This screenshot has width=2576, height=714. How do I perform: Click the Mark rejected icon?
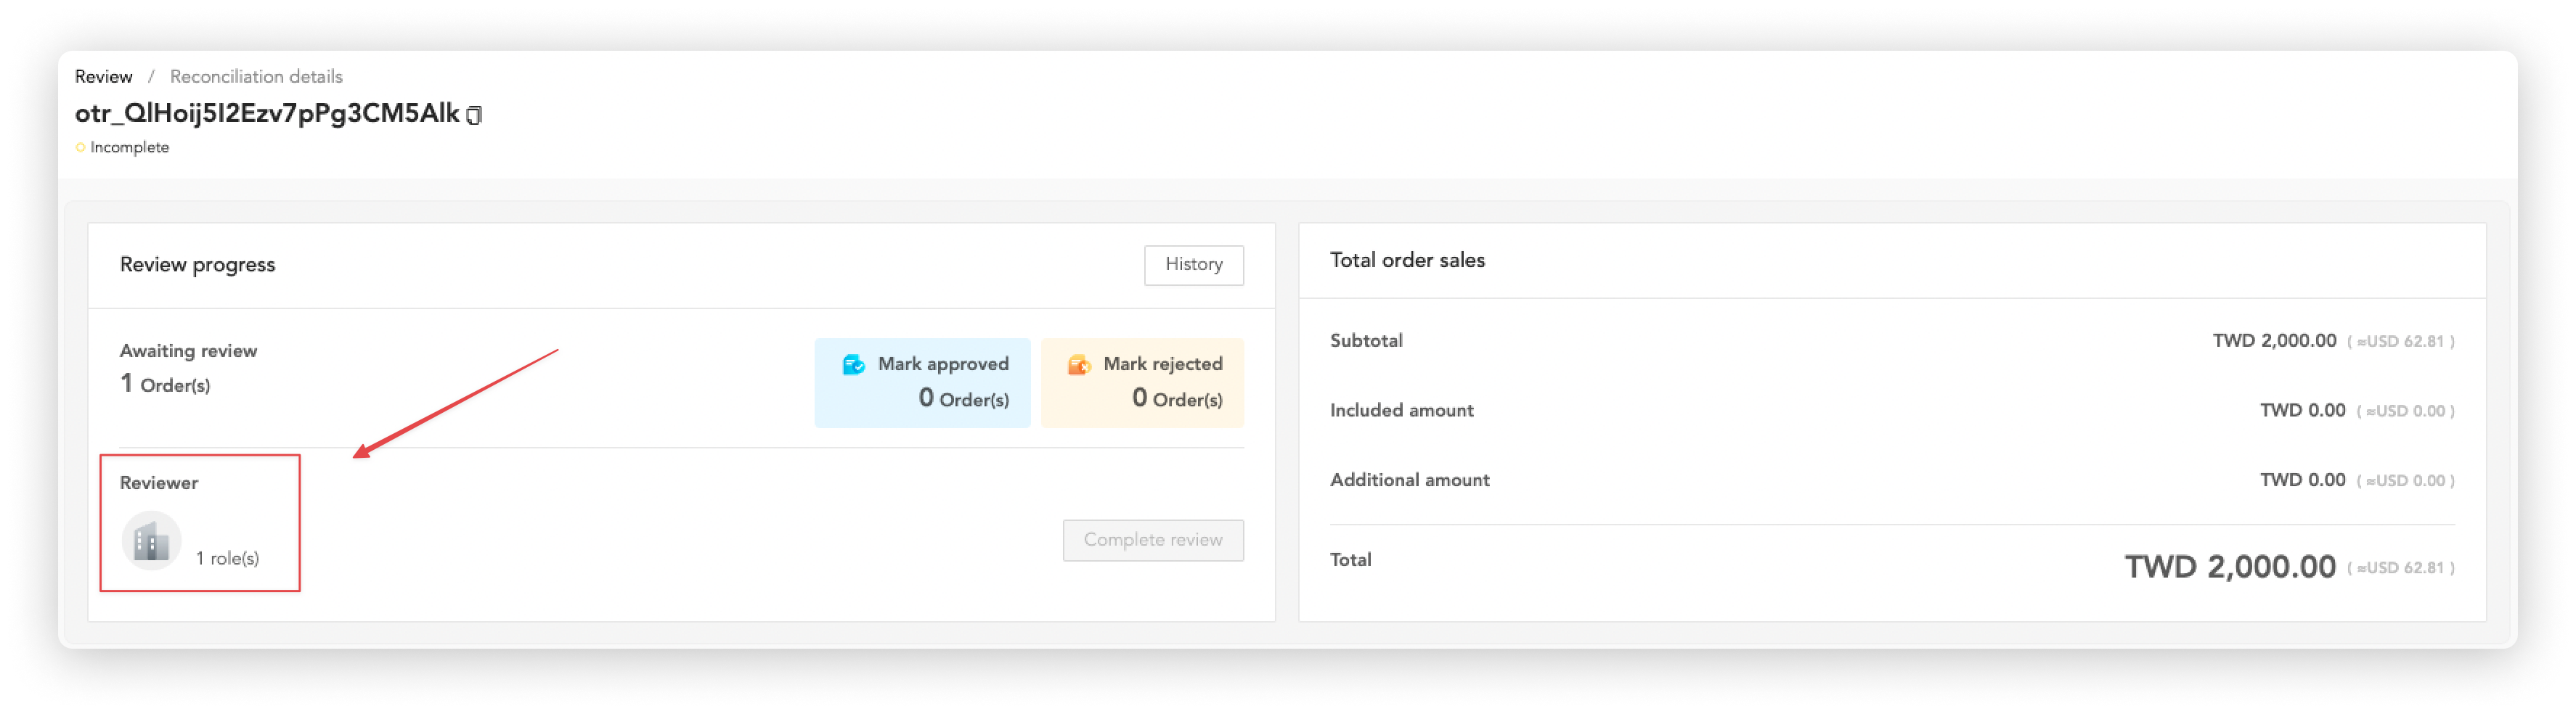[1078, 365]
